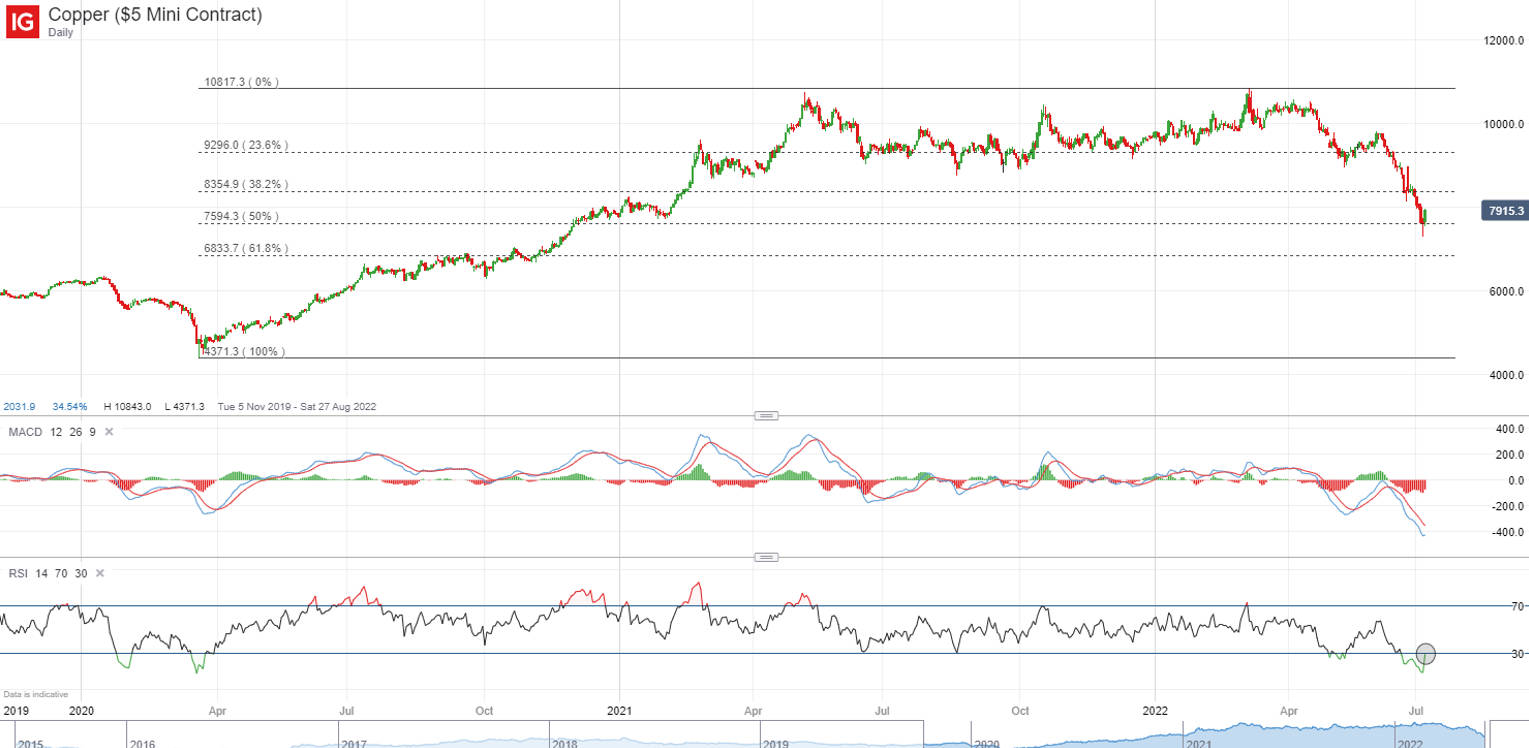The image size is (1529, 748).
Task: Click 2021 in the overview timeline strip
Action: (1195, 744)
